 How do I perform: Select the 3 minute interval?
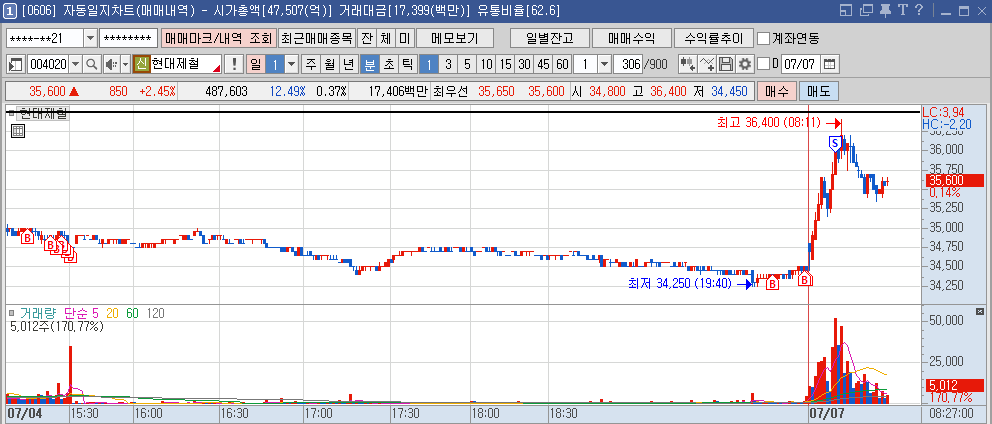tap(448, 64)
